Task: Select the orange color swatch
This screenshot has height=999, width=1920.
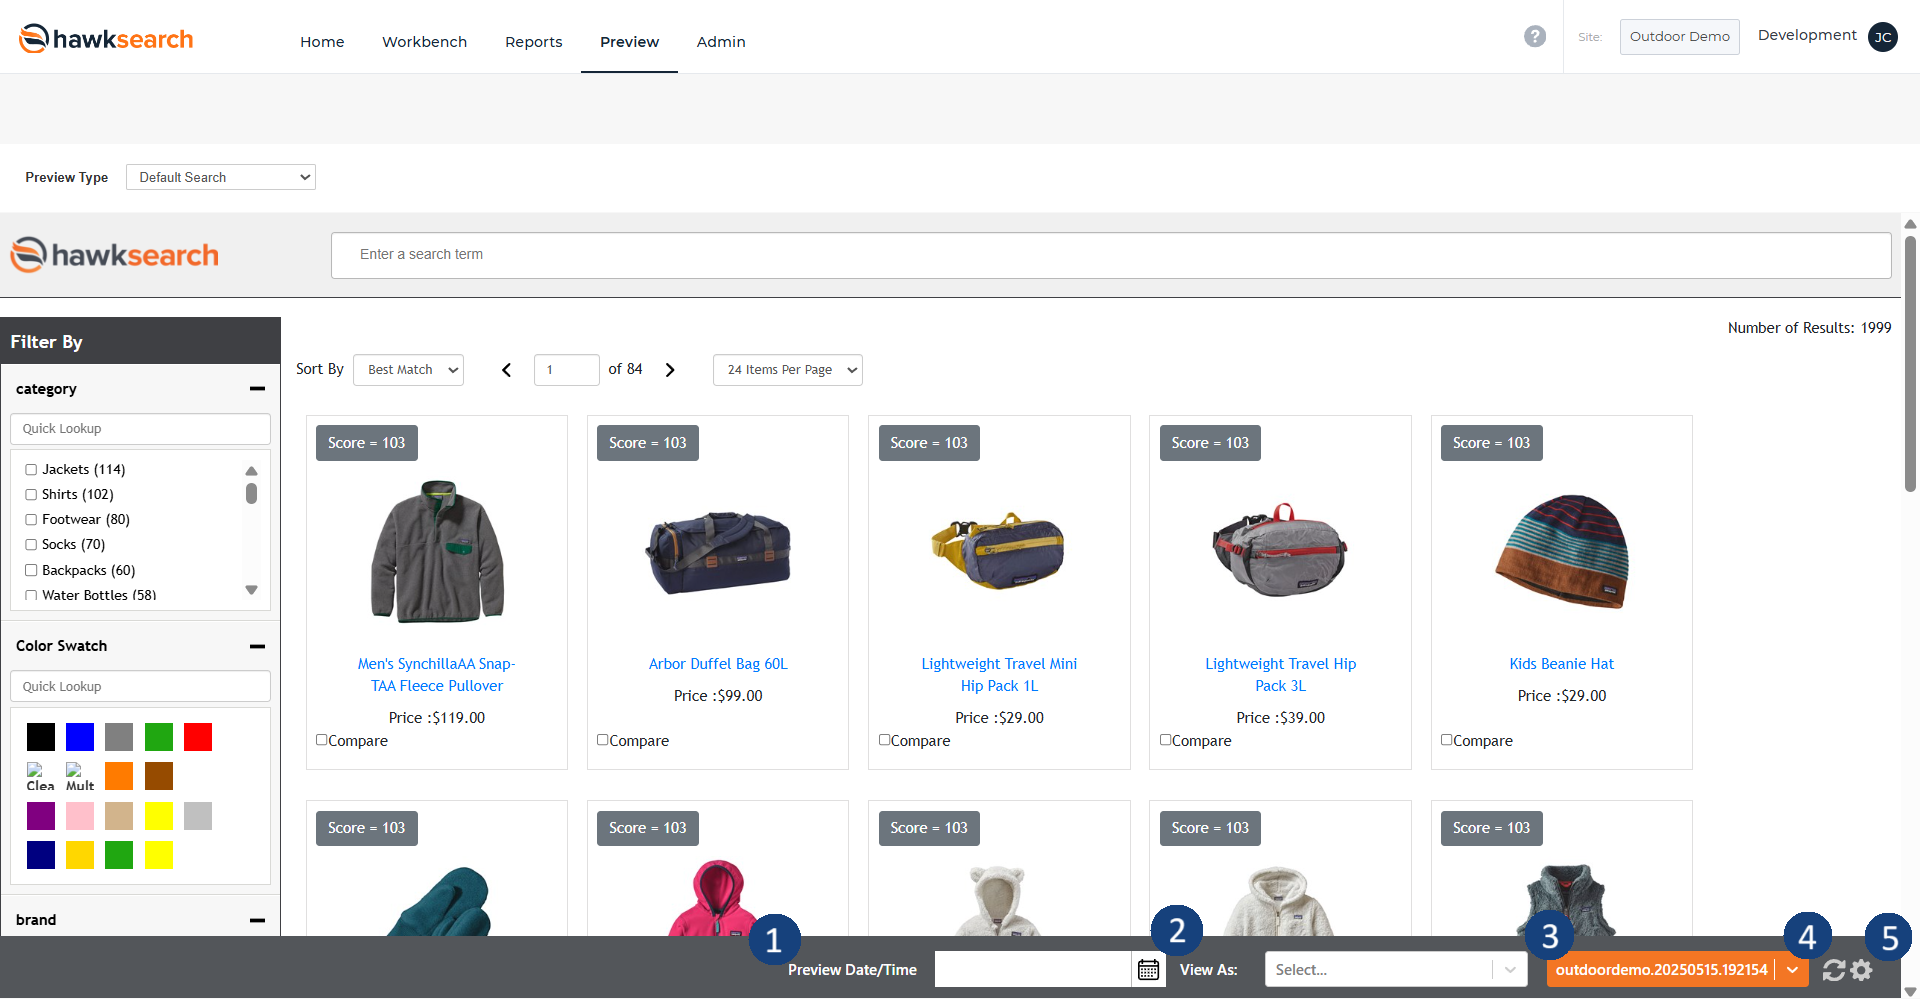Action: [x=119, y=776]
